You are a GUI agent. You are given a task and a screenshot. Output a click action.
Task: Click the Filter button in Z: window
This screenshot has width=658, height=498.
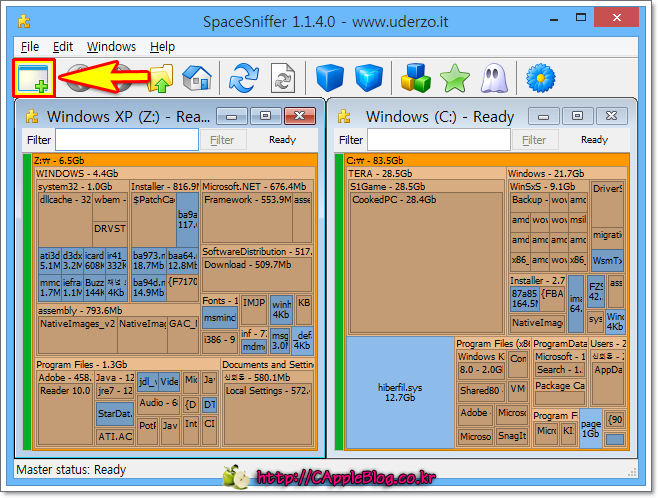(x=222, y=140)
